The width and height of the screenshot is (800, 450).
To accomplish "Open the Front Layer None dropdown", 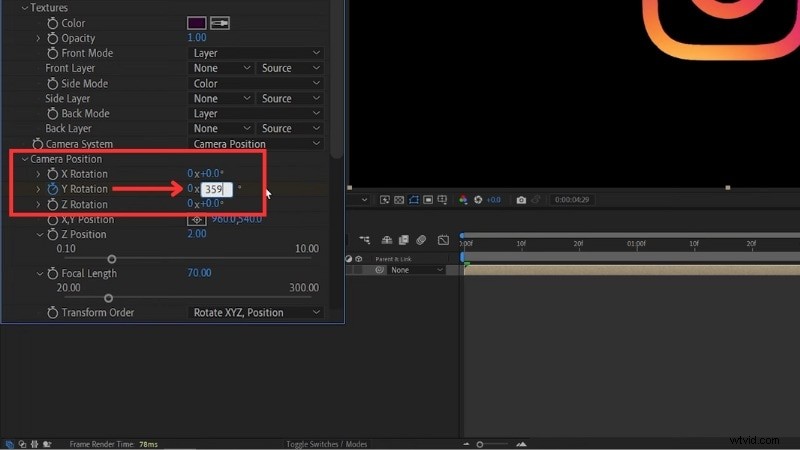I will [x=221, y=68].
